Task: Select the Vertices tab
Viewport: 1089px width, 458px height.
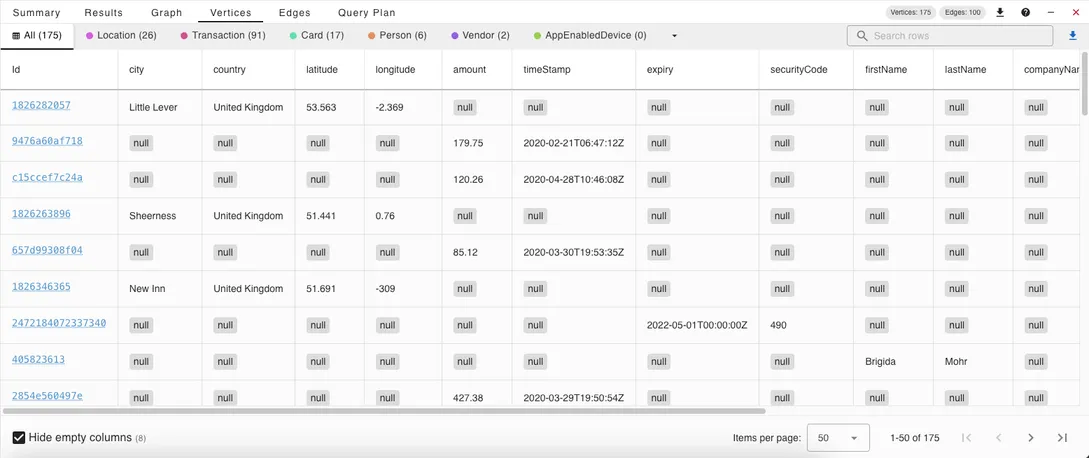Action: 231,13
